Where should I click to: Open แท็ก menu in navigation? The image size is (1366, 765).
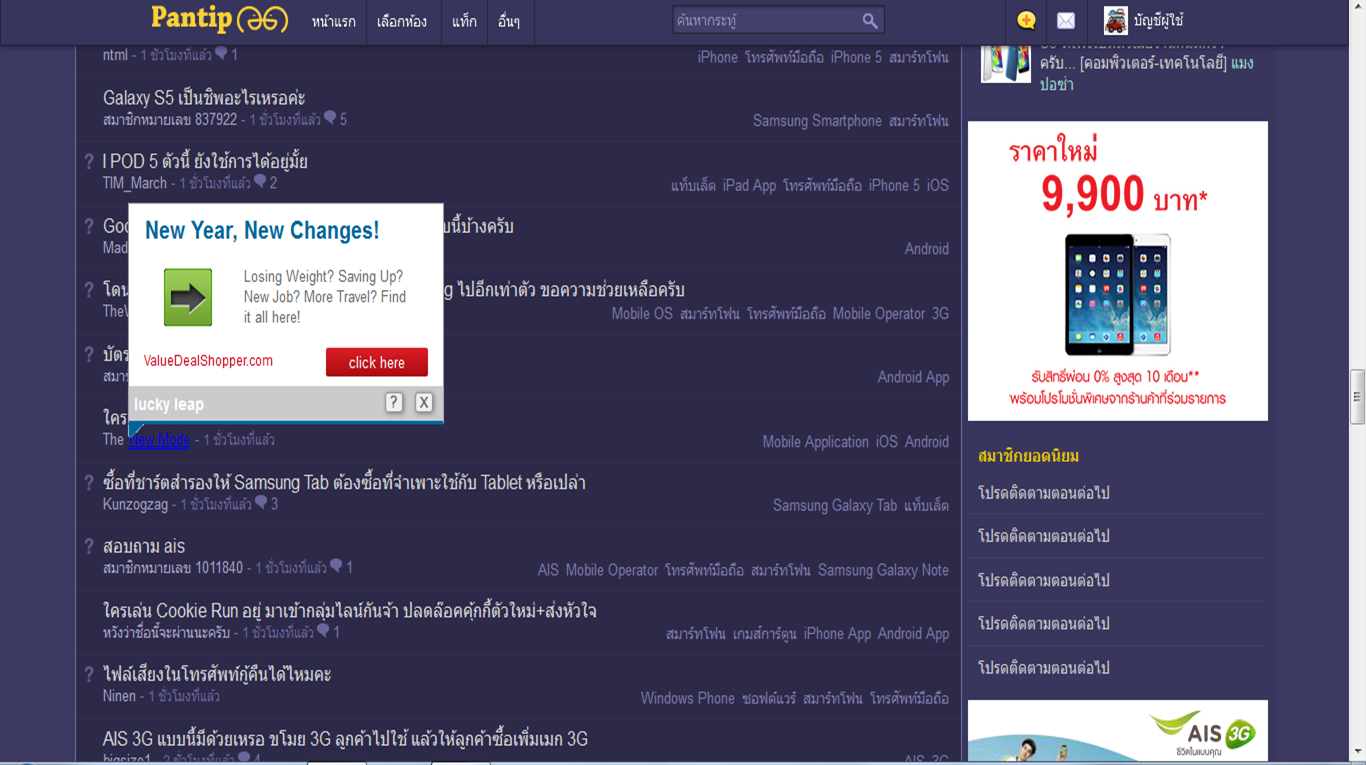(x=464, y=21)
